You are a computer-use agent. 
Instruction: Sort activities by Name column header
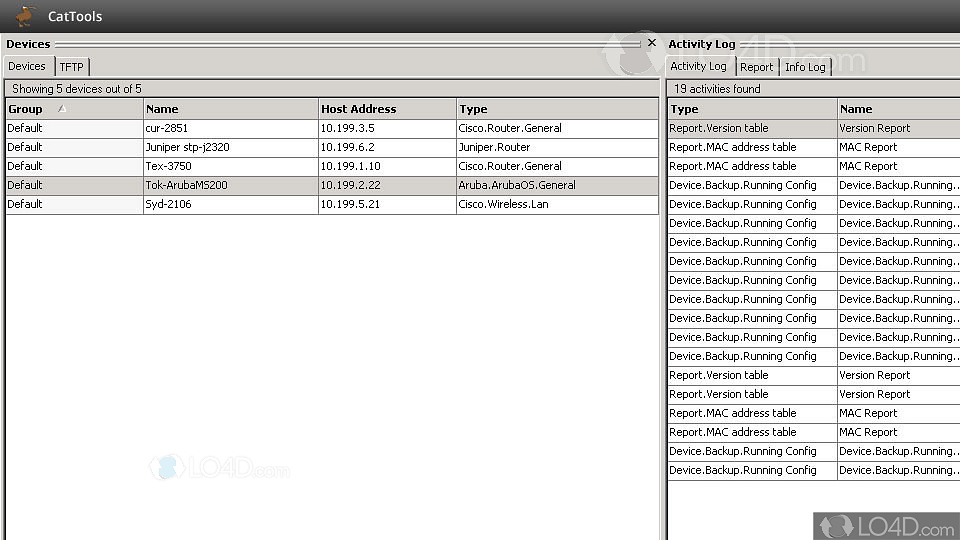(899, 109)
